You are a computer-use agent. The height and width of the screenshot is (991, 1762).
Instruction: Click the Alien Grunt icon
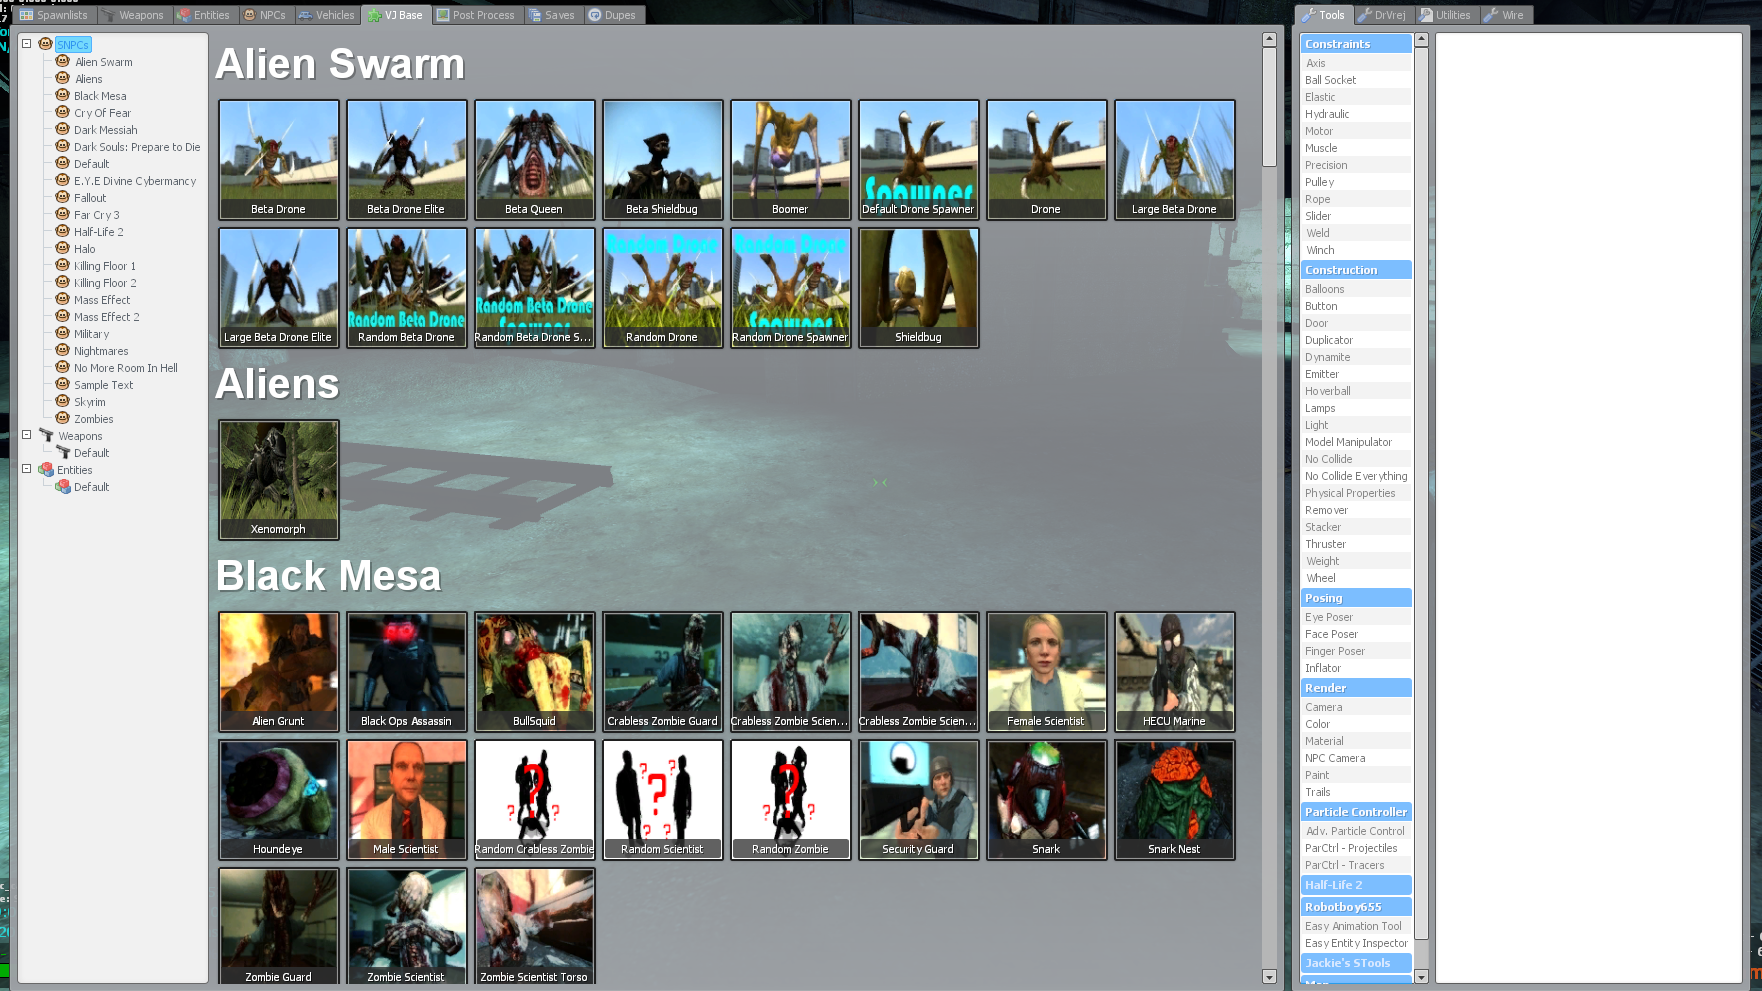(x=279, y=672)
